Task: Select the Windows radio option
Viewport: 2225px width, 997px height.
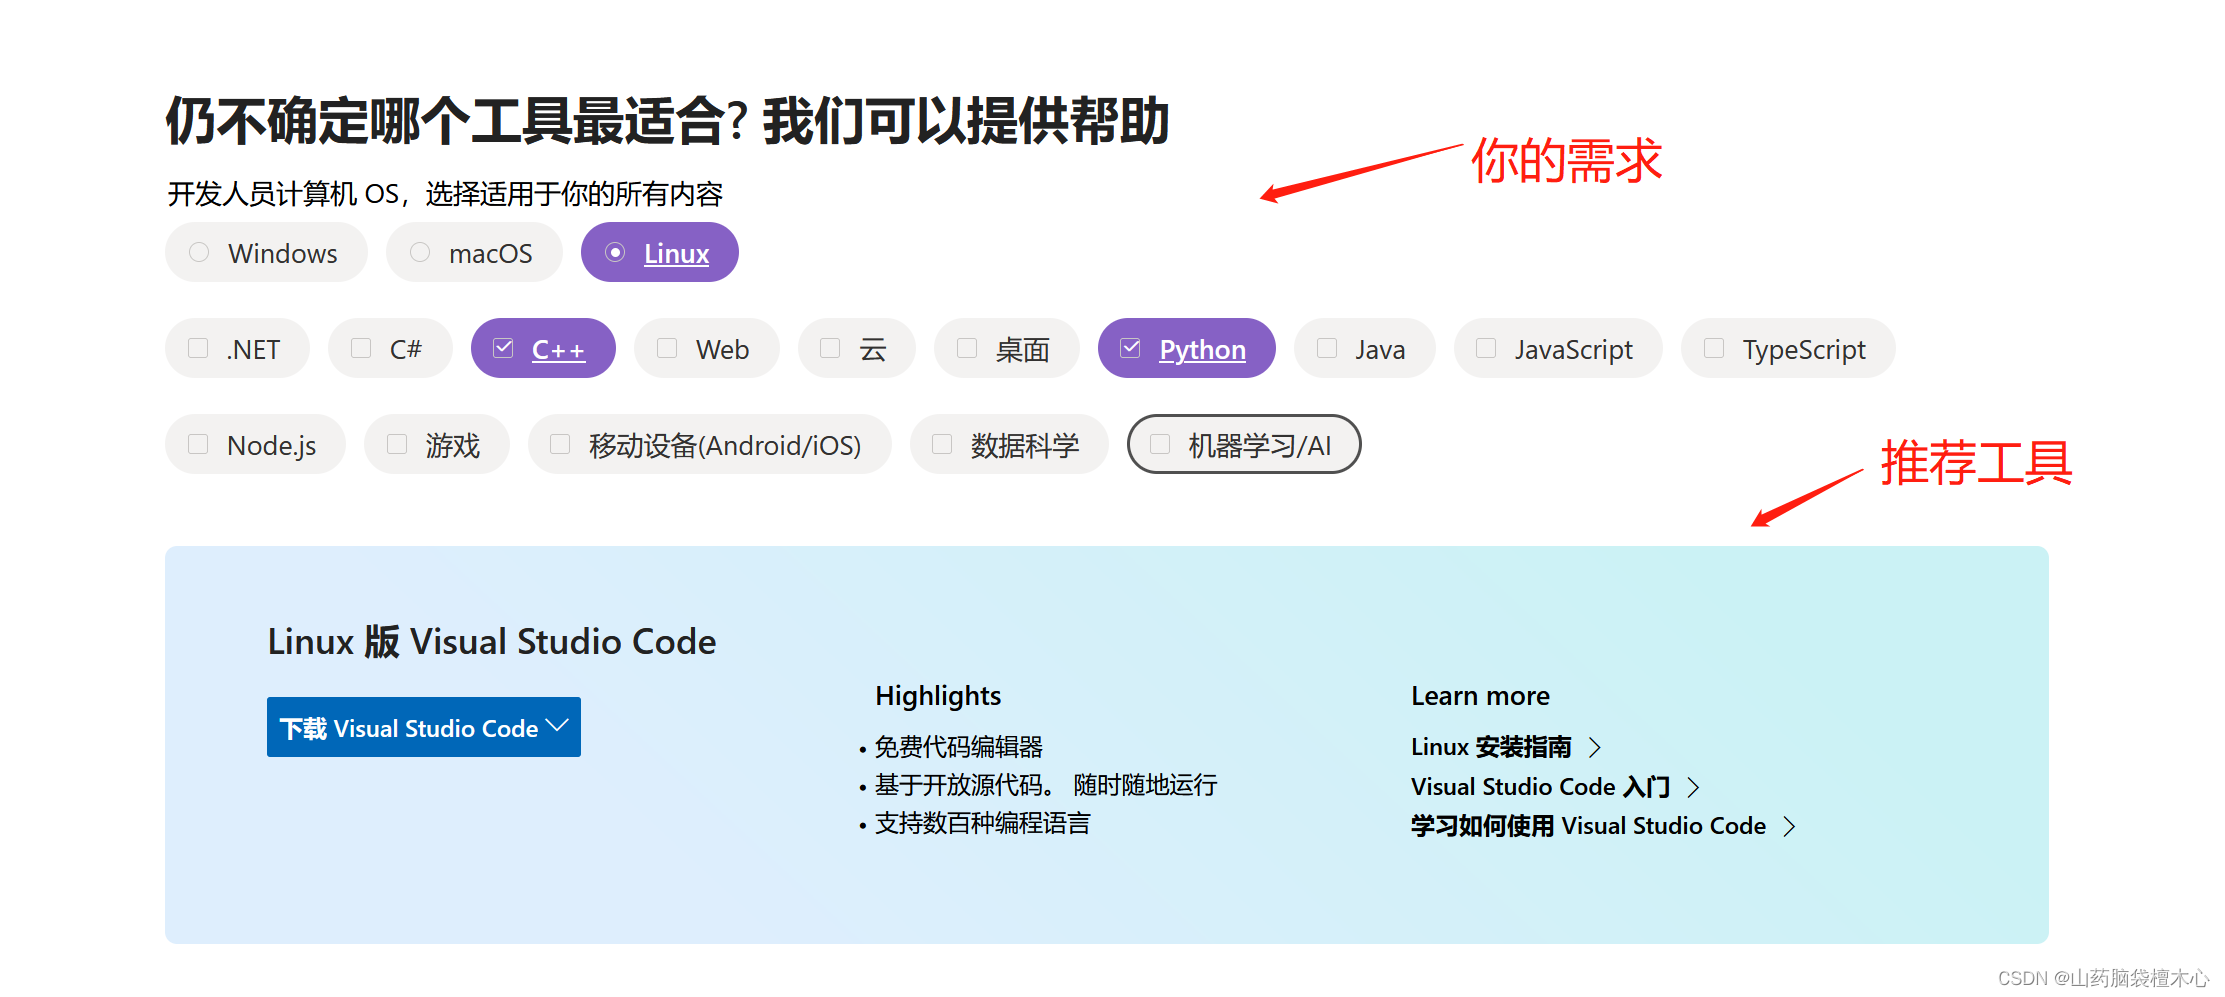Action: click(266, 253)
